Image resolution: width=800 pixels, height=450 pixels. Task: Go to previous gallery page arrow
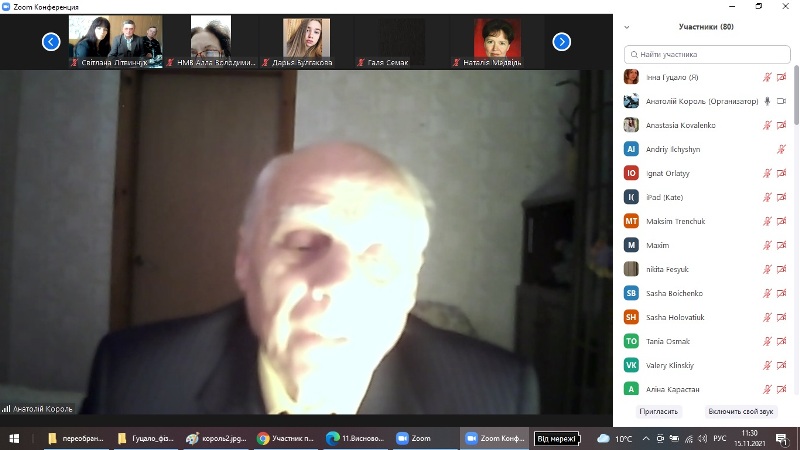point(51,42)
